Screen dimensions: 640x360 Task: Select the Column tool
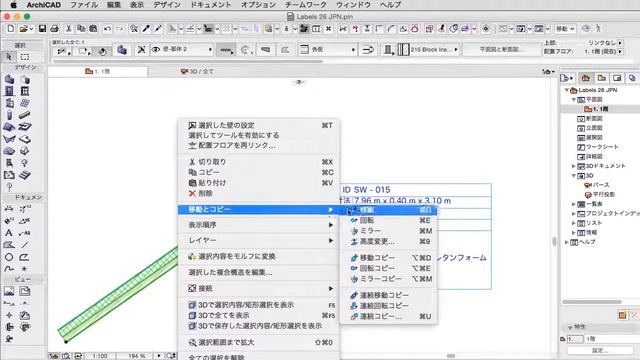tap(9, 115)
